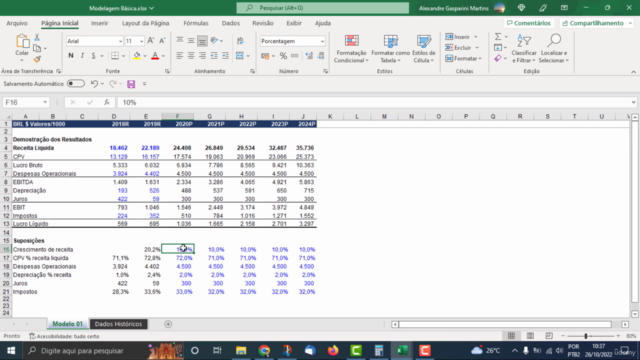Switch to the Fórmulas tab
This screenshot has width=640, height=360.
point(196,23)
